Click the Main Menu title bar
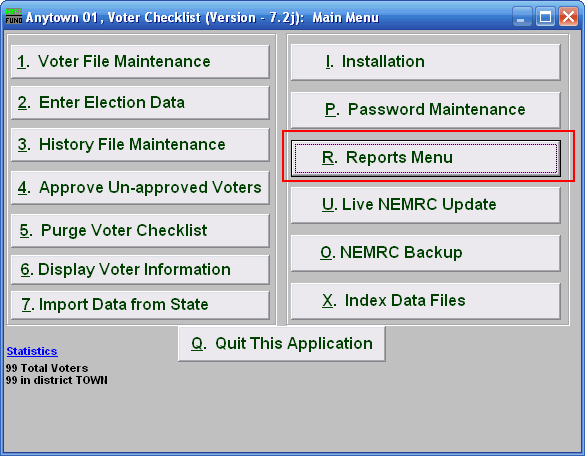The image size is (585, 456). (261, 17)
